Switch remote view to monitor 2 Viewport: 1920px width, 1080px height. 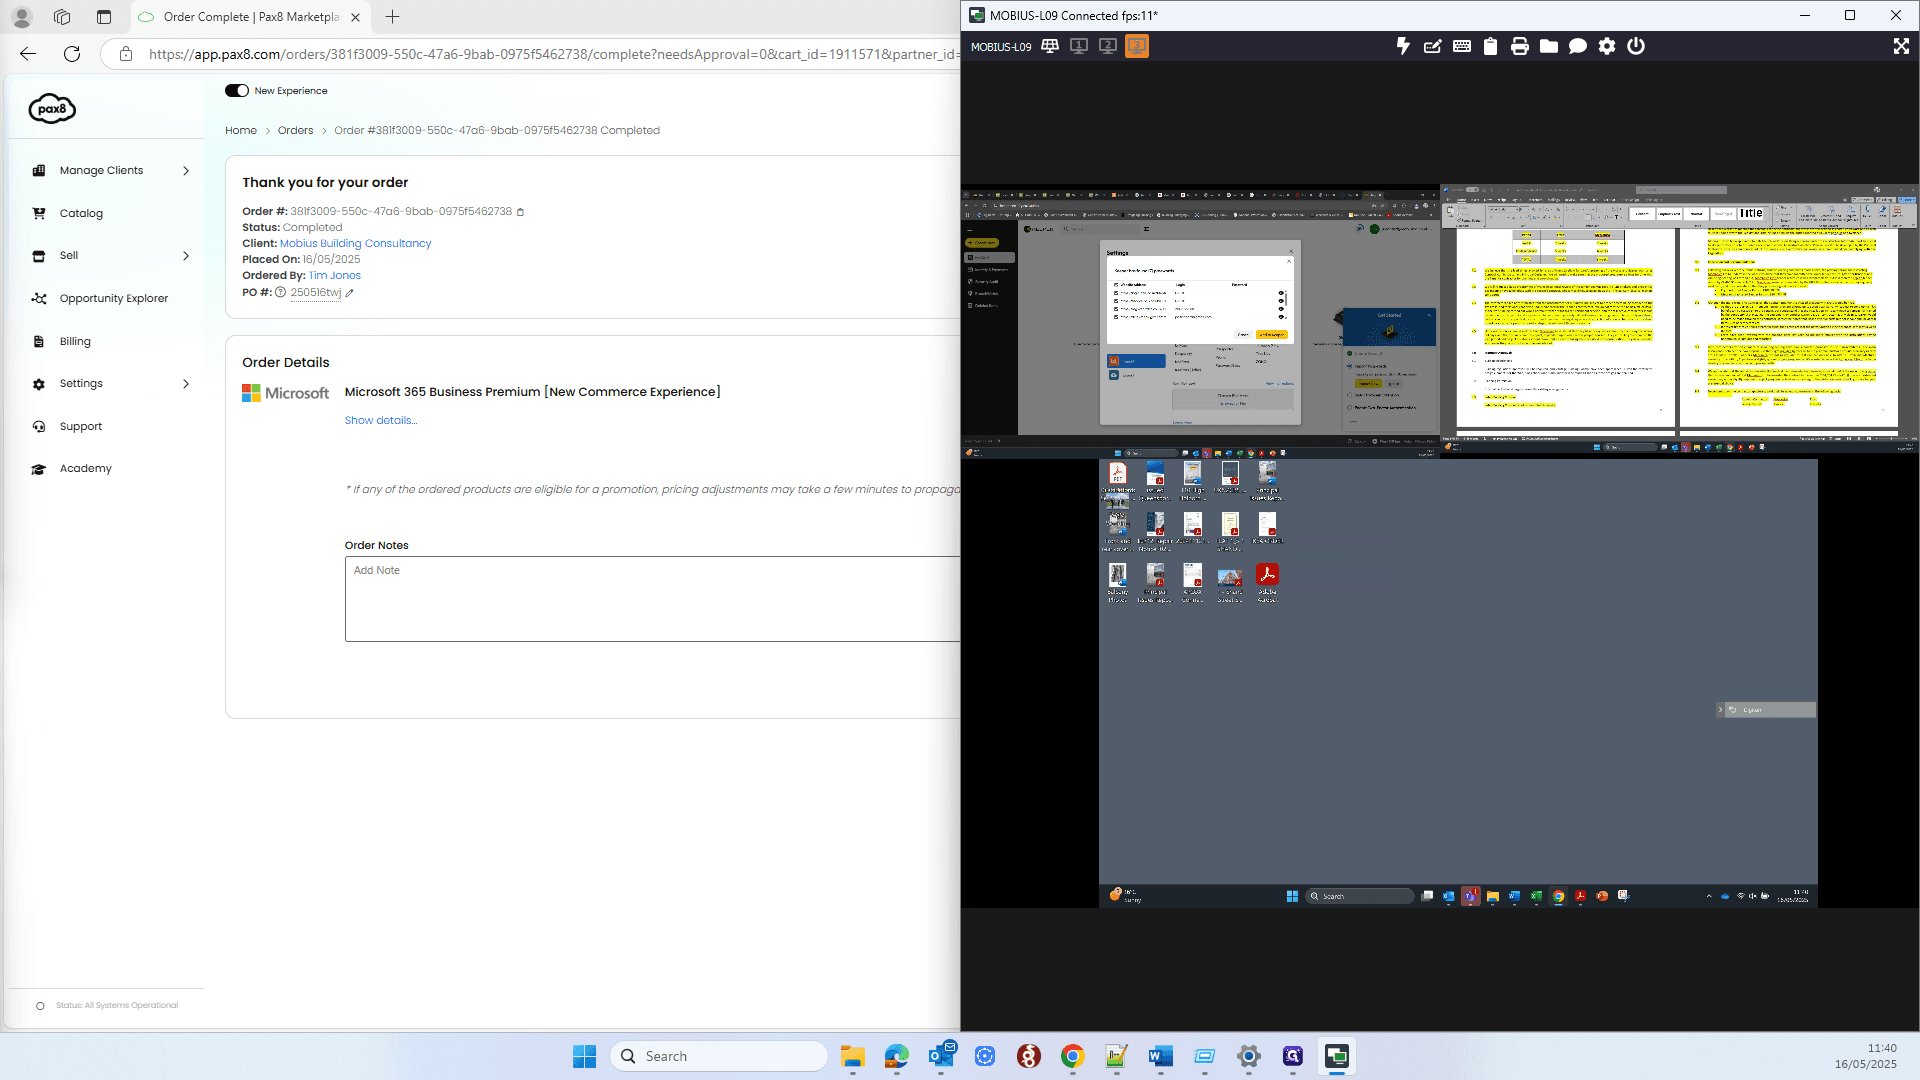(1108, 46)
